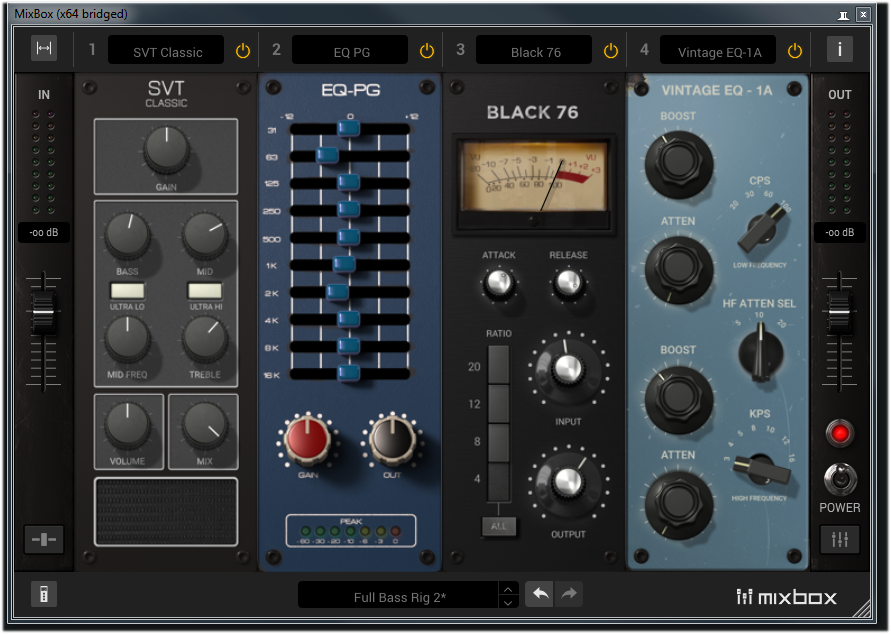The image size is (891, 634).
Task: Click the SVT BASS knob
Action: pyautogui.click(x=127, y=235)
